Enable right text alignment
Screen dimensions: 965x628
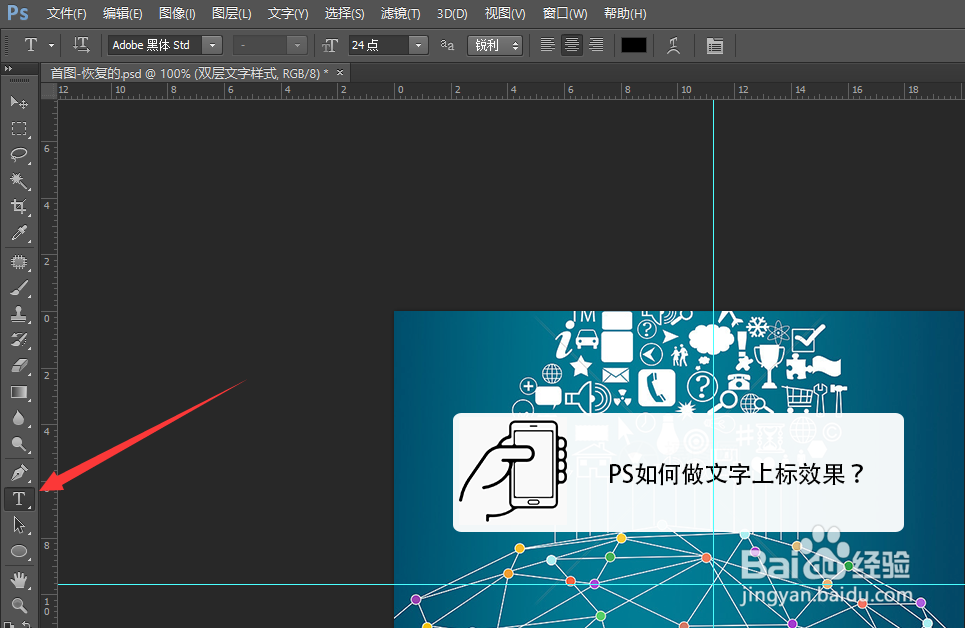pos(596,45)
